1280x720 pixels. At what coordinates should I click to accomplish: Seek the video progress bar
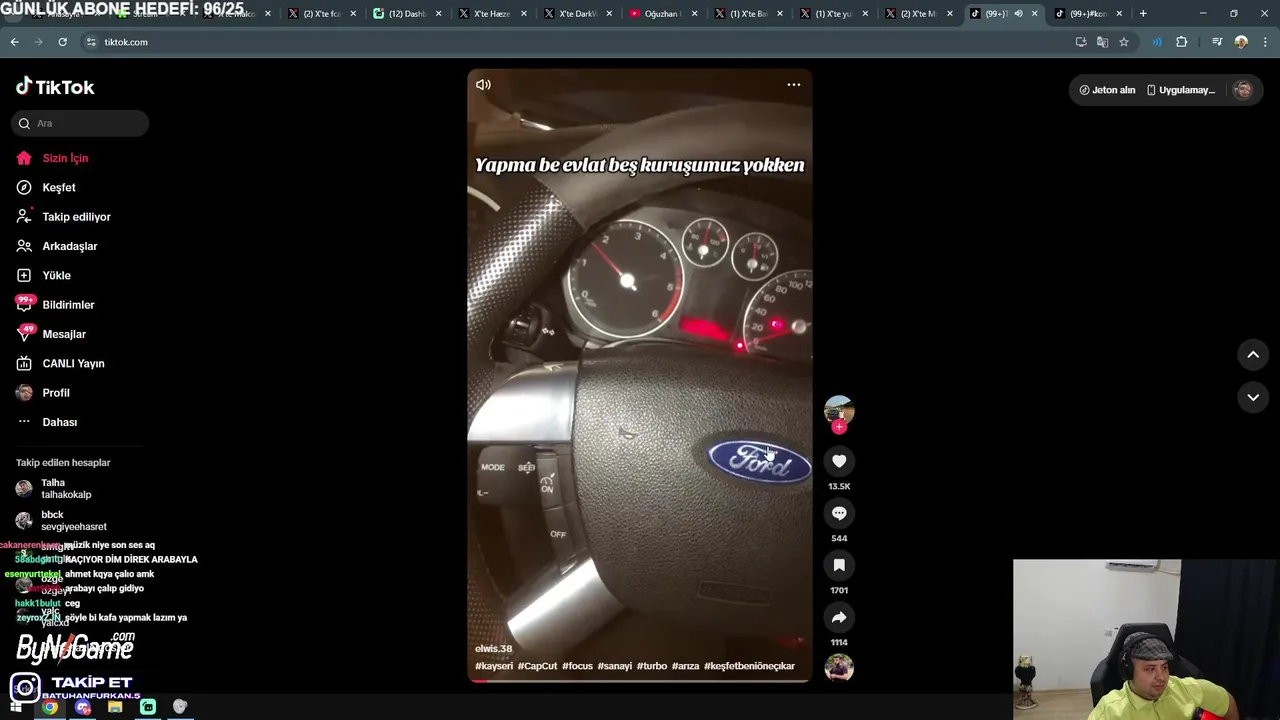pos(640,681)
